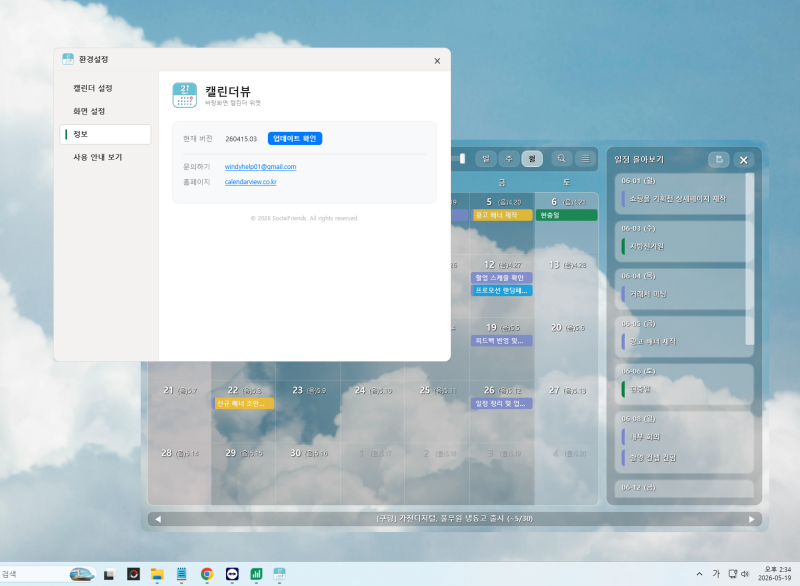Open the green chart app on taskbar
The height and width of the screenshot is (586, 800).
256,574
